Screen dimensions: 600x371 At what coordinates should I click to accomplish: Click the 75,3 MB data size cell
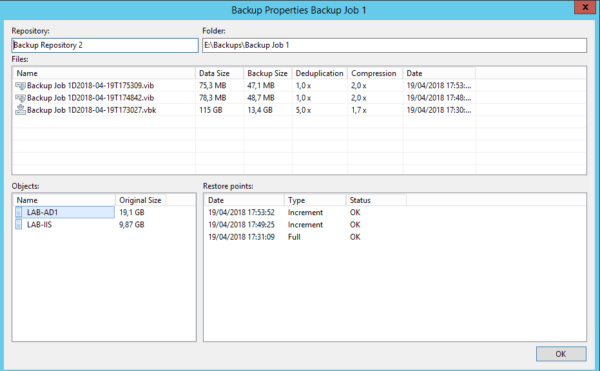[x=212, y=86]
